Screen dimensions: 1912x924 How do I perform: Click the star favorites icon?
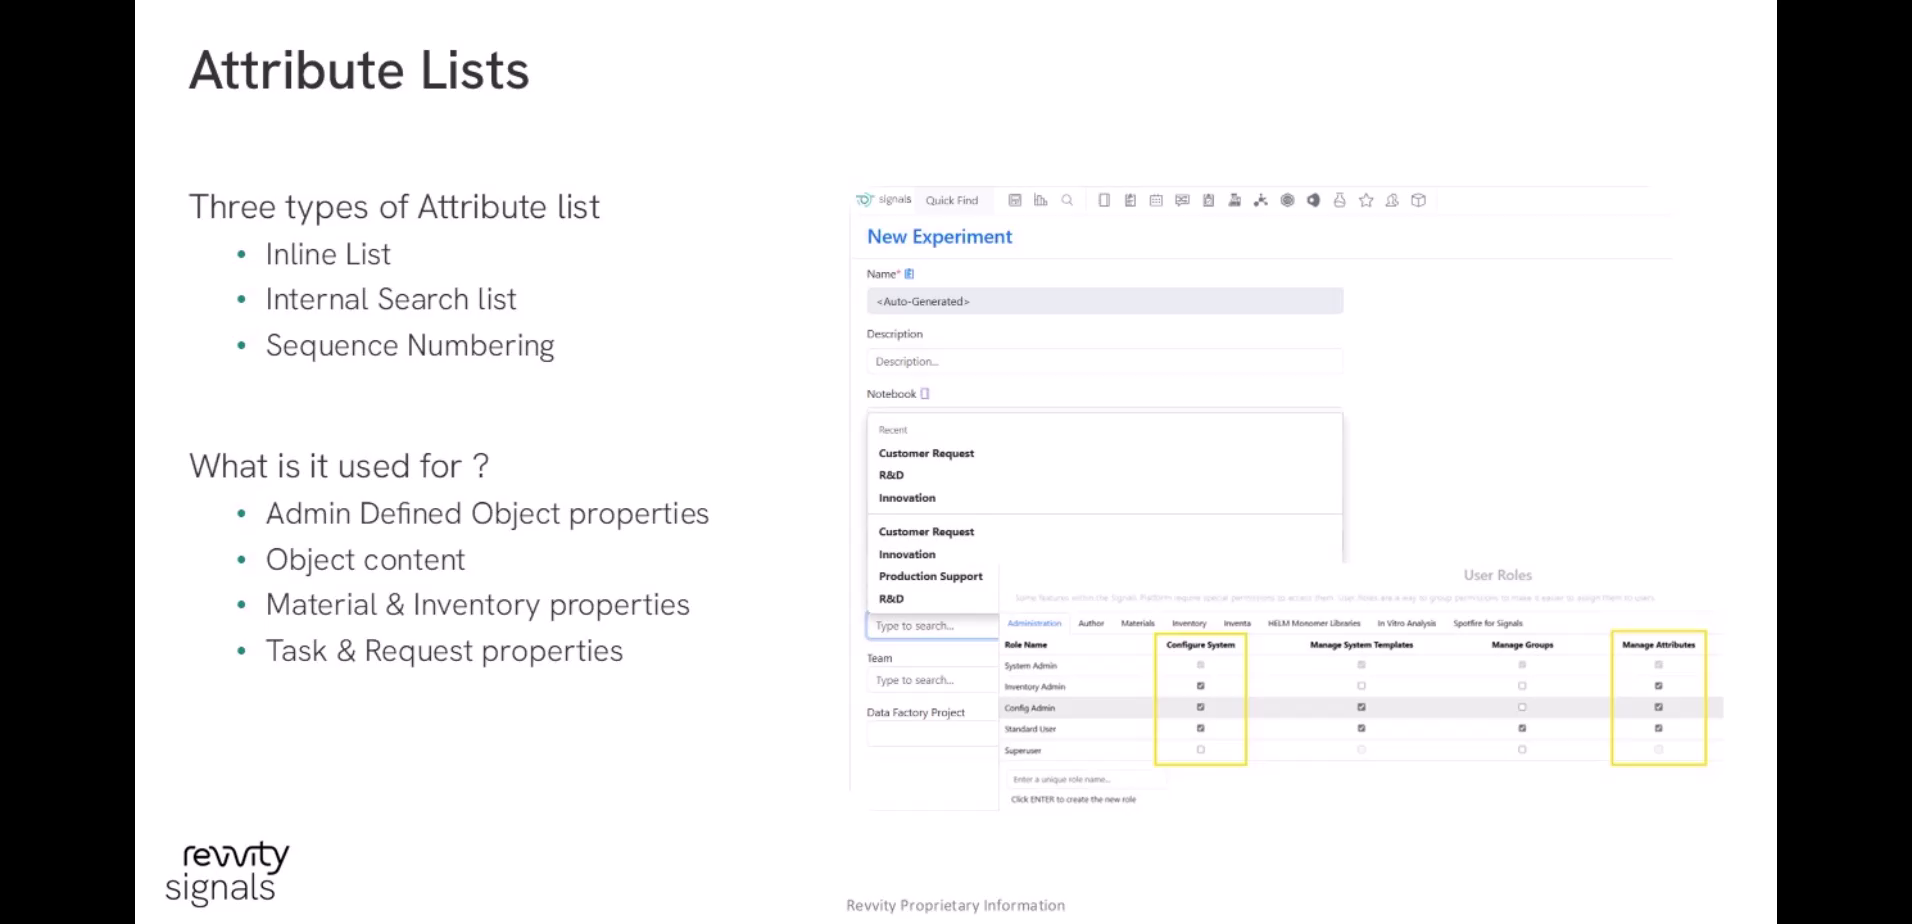pyautogui.click(x=1366, y=200)
